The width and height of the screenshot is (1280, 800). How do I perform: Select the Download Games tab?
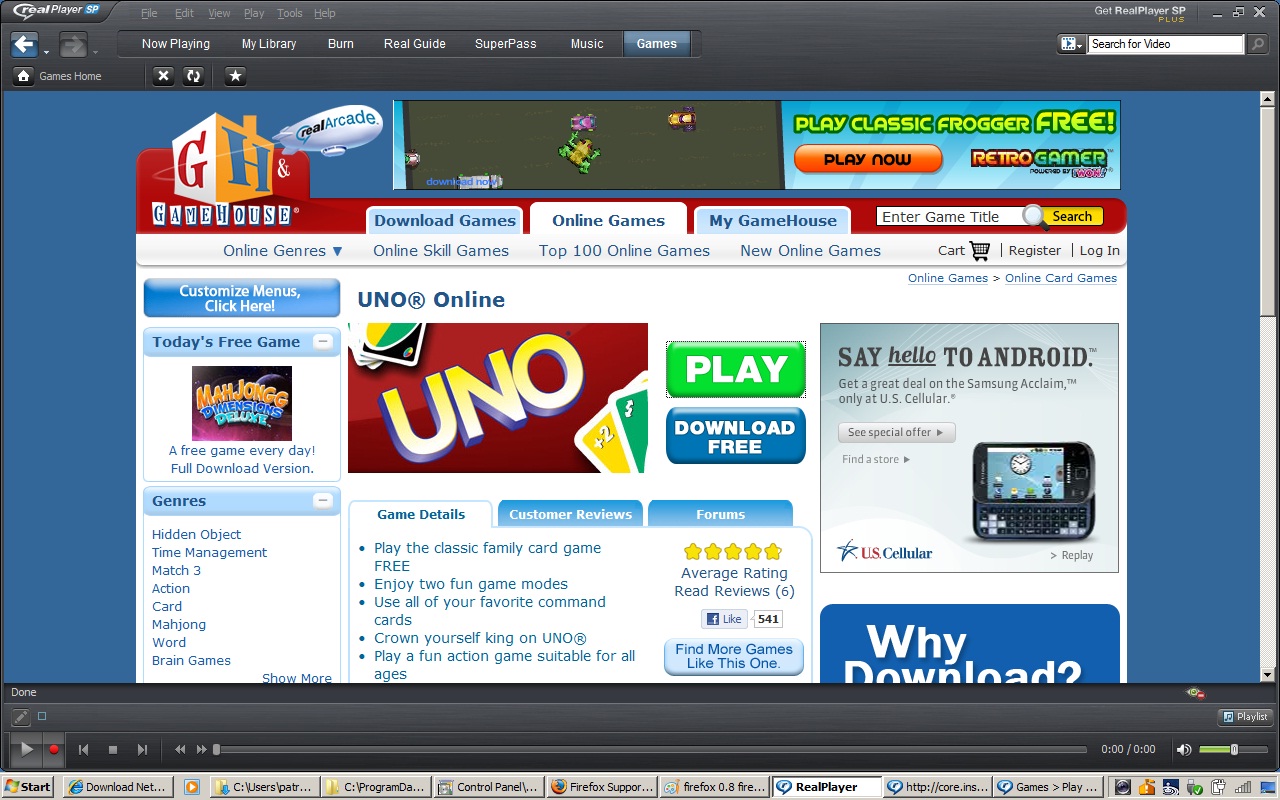coord(445,221)
